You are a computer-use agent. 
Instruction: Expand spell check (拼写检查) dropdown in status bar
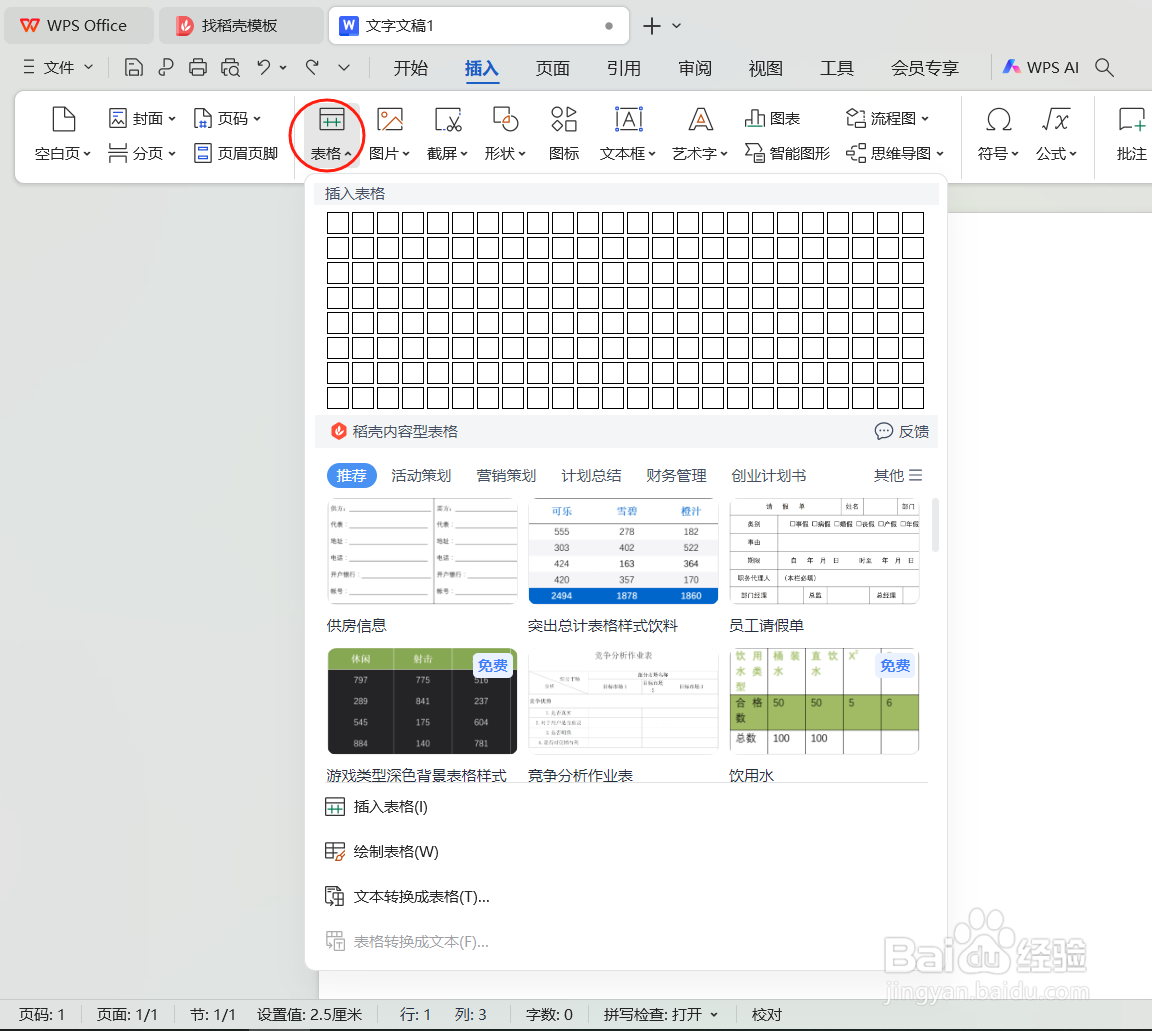pos(714,1015)
